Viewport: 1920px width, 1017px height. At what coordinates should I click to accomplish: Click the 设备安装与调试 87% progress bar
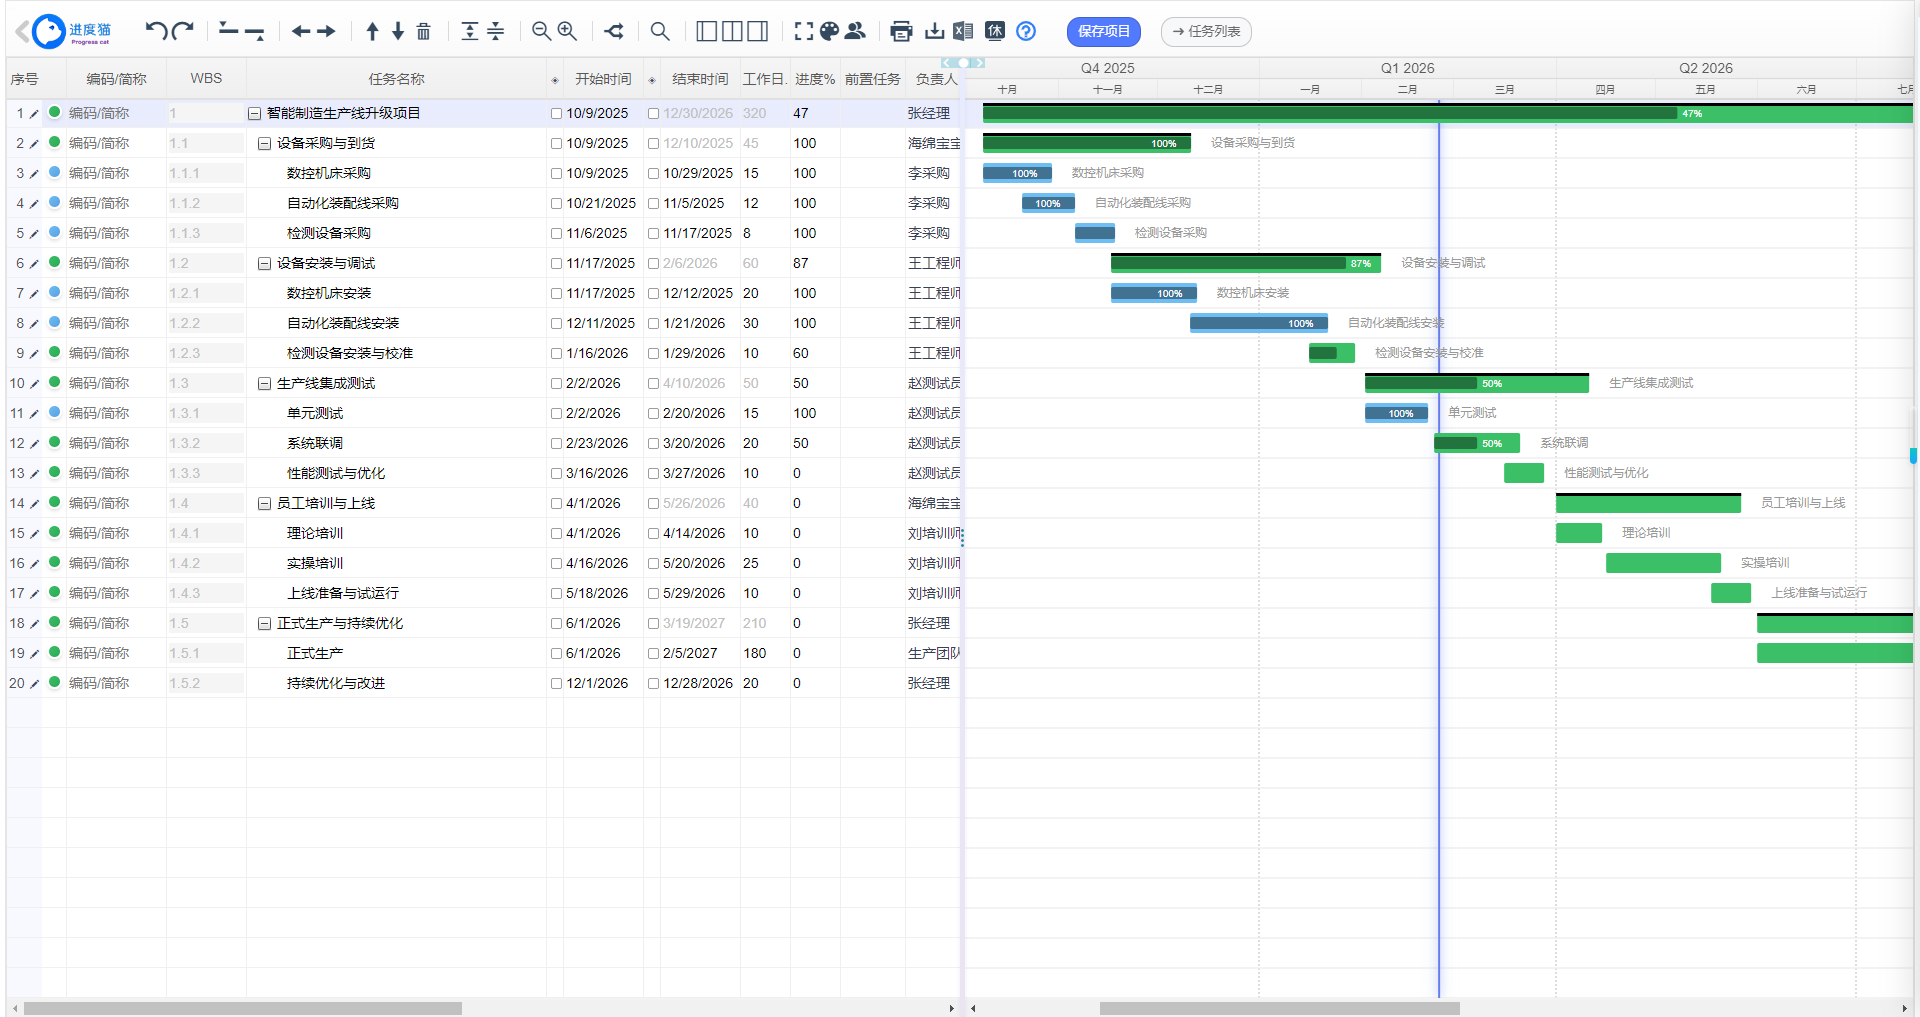[x=1246, y=263]
